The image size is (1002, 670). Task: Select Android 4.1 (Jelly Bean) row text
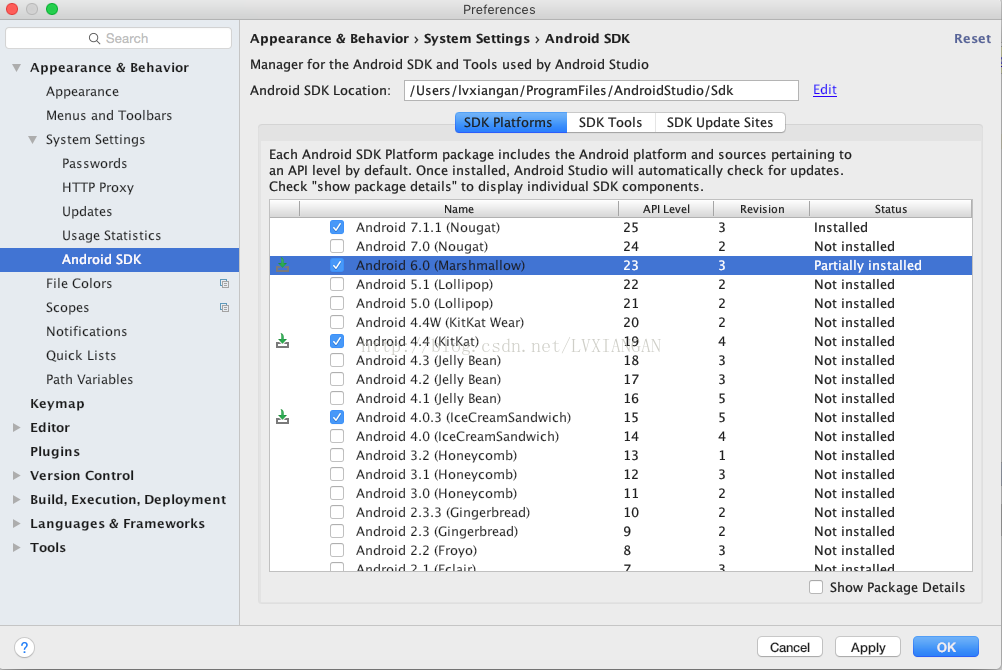(428, 398)
